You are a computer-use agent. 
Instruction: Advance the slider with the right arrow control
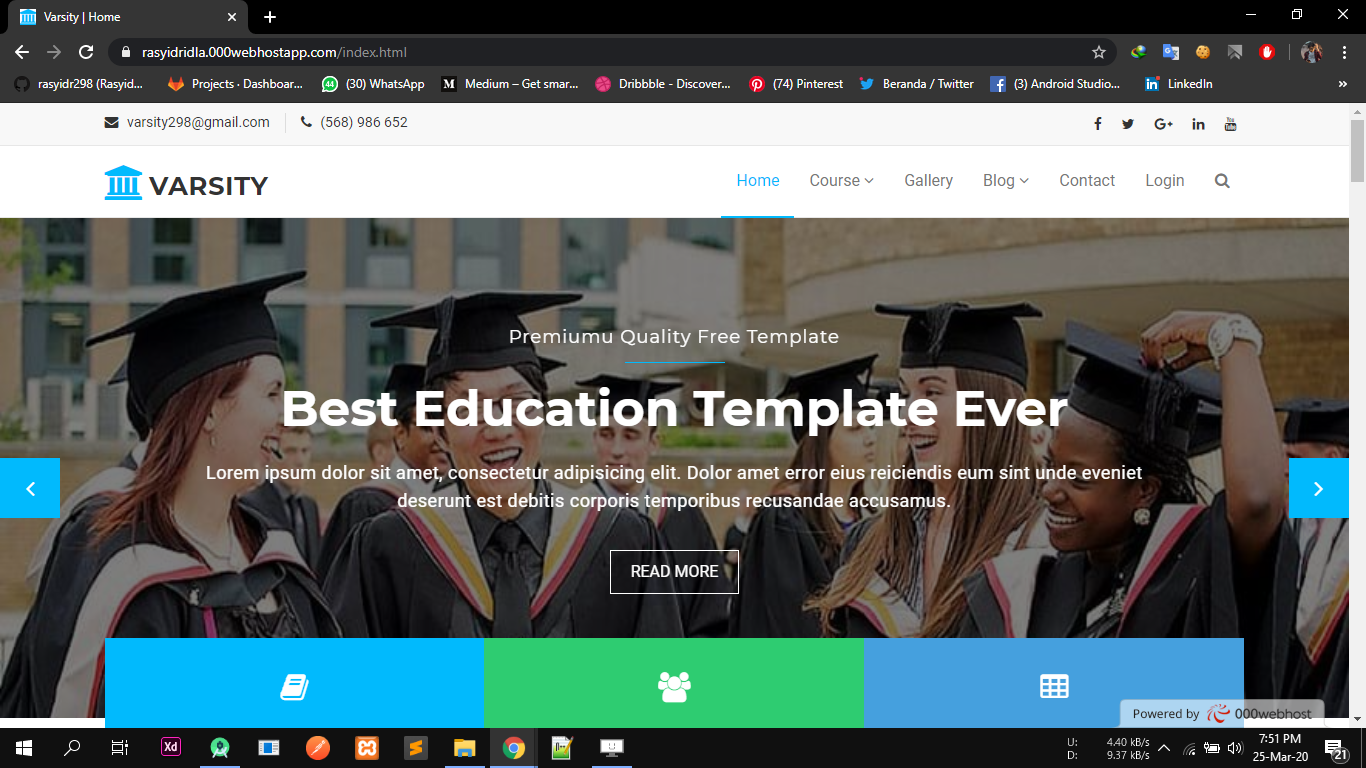tap(1319, 488)
